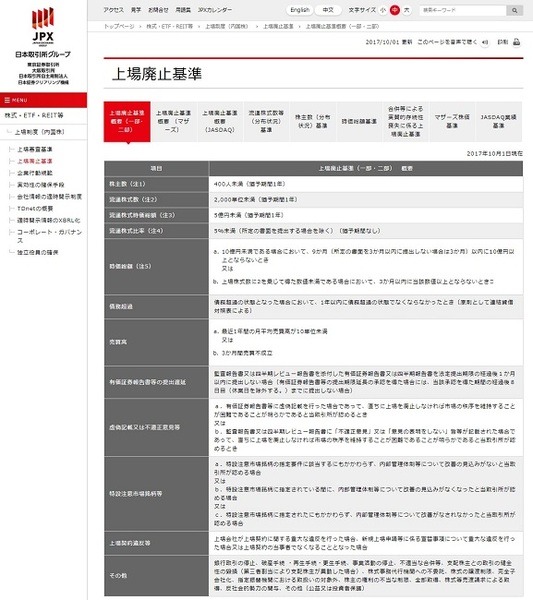
Task: Click その他 row header
Action: [156, 576]
